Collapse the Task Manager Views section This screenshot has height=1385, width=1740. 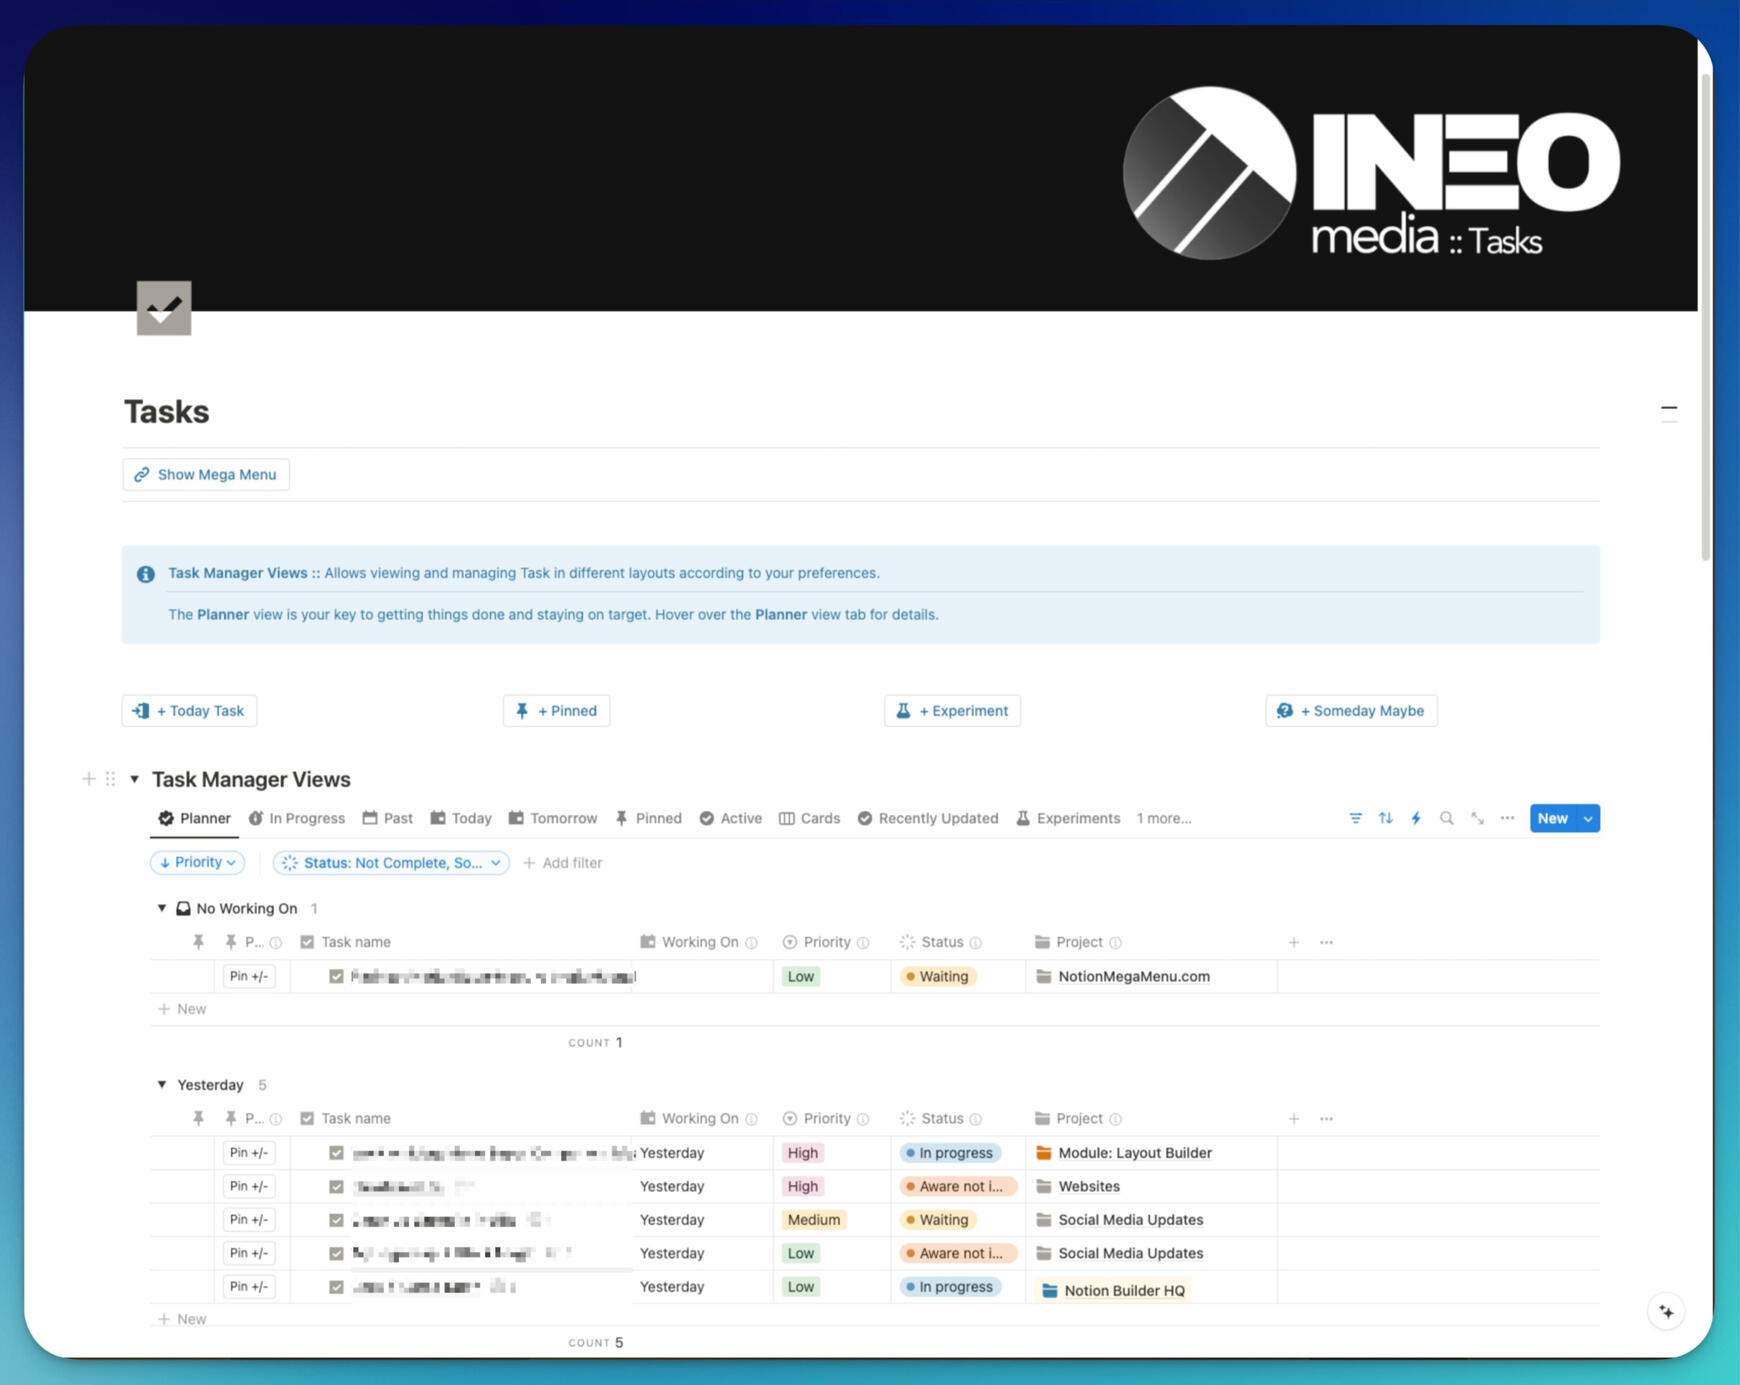point(134,779)
